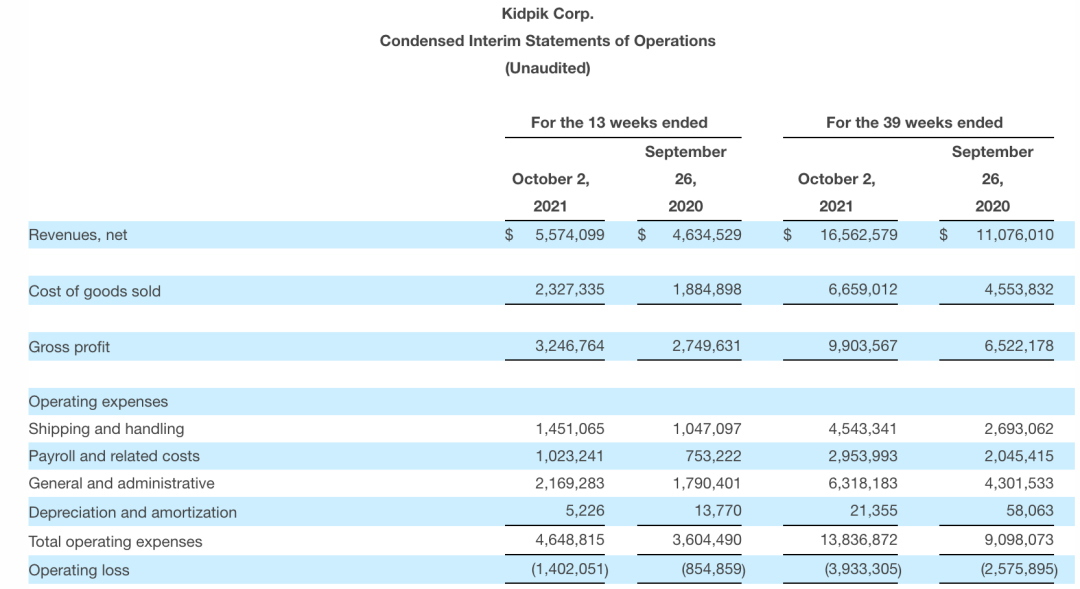Click revenue value 16,562,579
This screenshot has height=589, width=1080.
858,235
